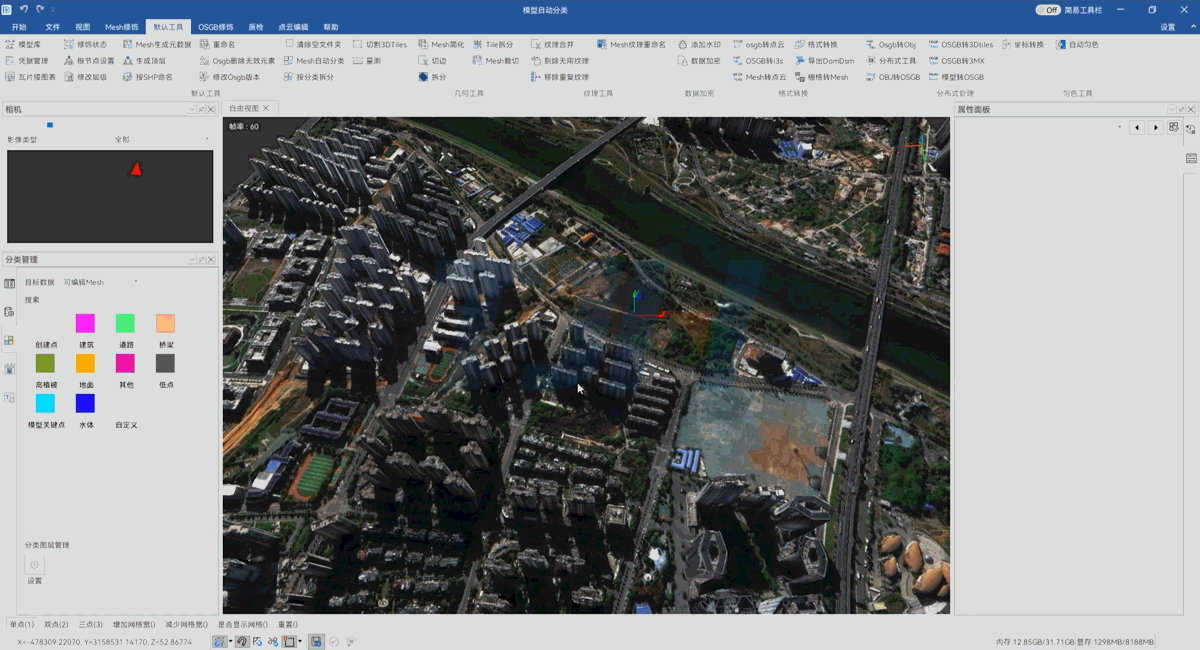Viewport: 1200px width, 650px height.
Task: Click 增加网格宽 in the bottom bar
Action: [x=133, y=624]
